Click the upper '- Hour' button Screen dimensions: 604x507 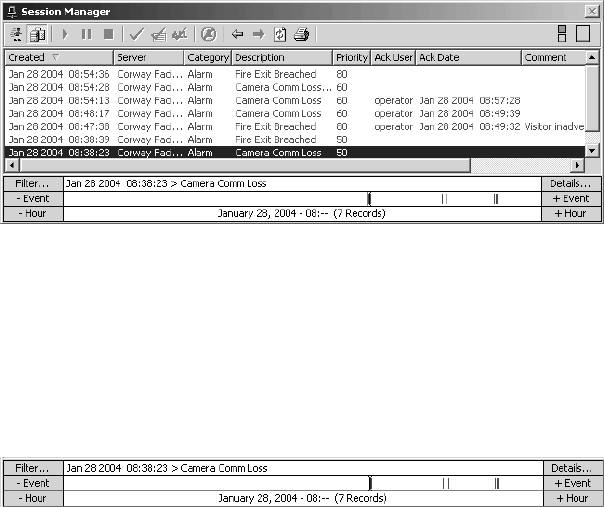pos(33,214)
